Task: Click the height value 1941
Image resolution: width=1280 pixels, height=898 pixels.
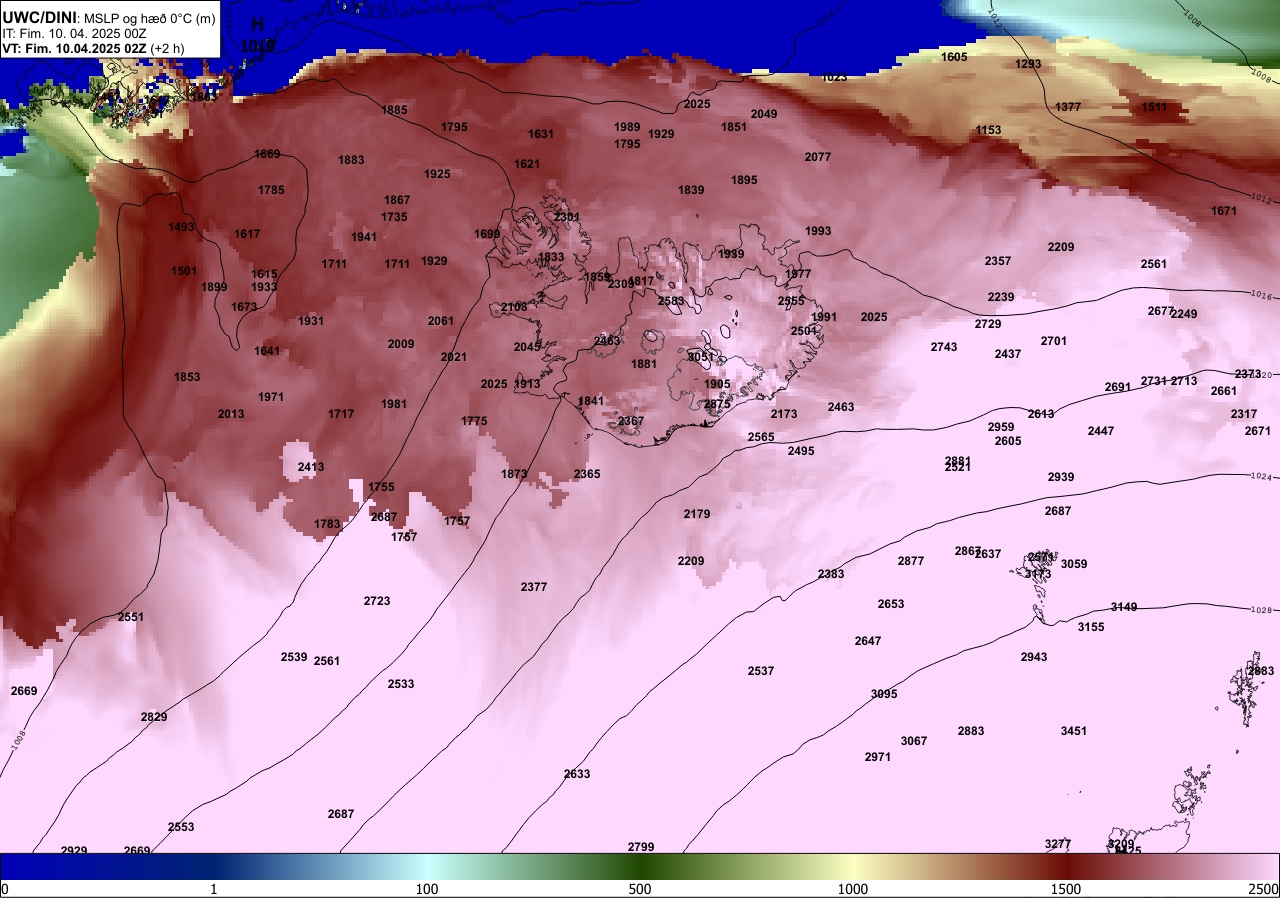Action: point(364,237)
